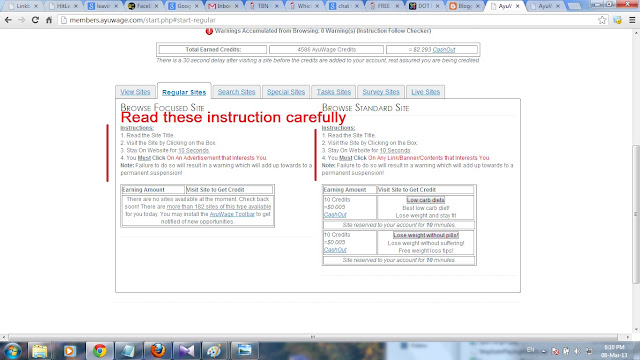640x360 pixels.
Task: Click the 'Browse Focused Site' heading
Action: coord(162,108)
